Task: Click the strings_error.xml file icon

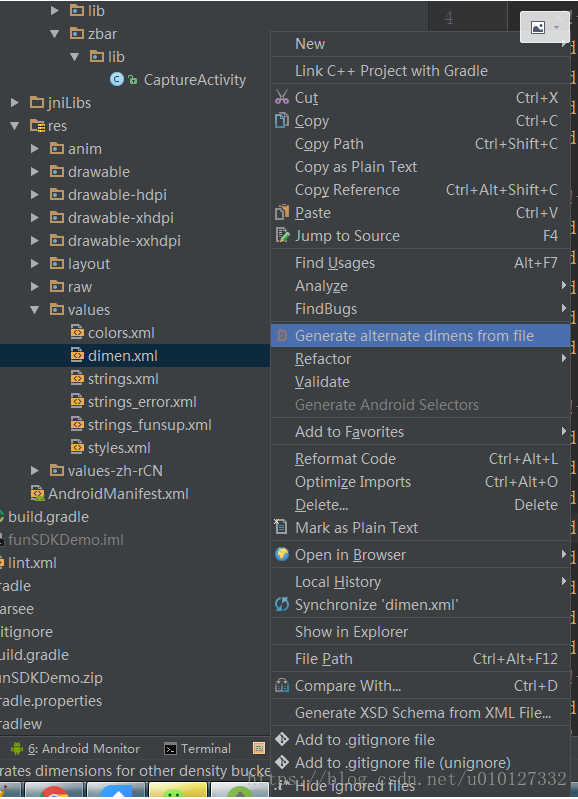Action: click(77, 402)
